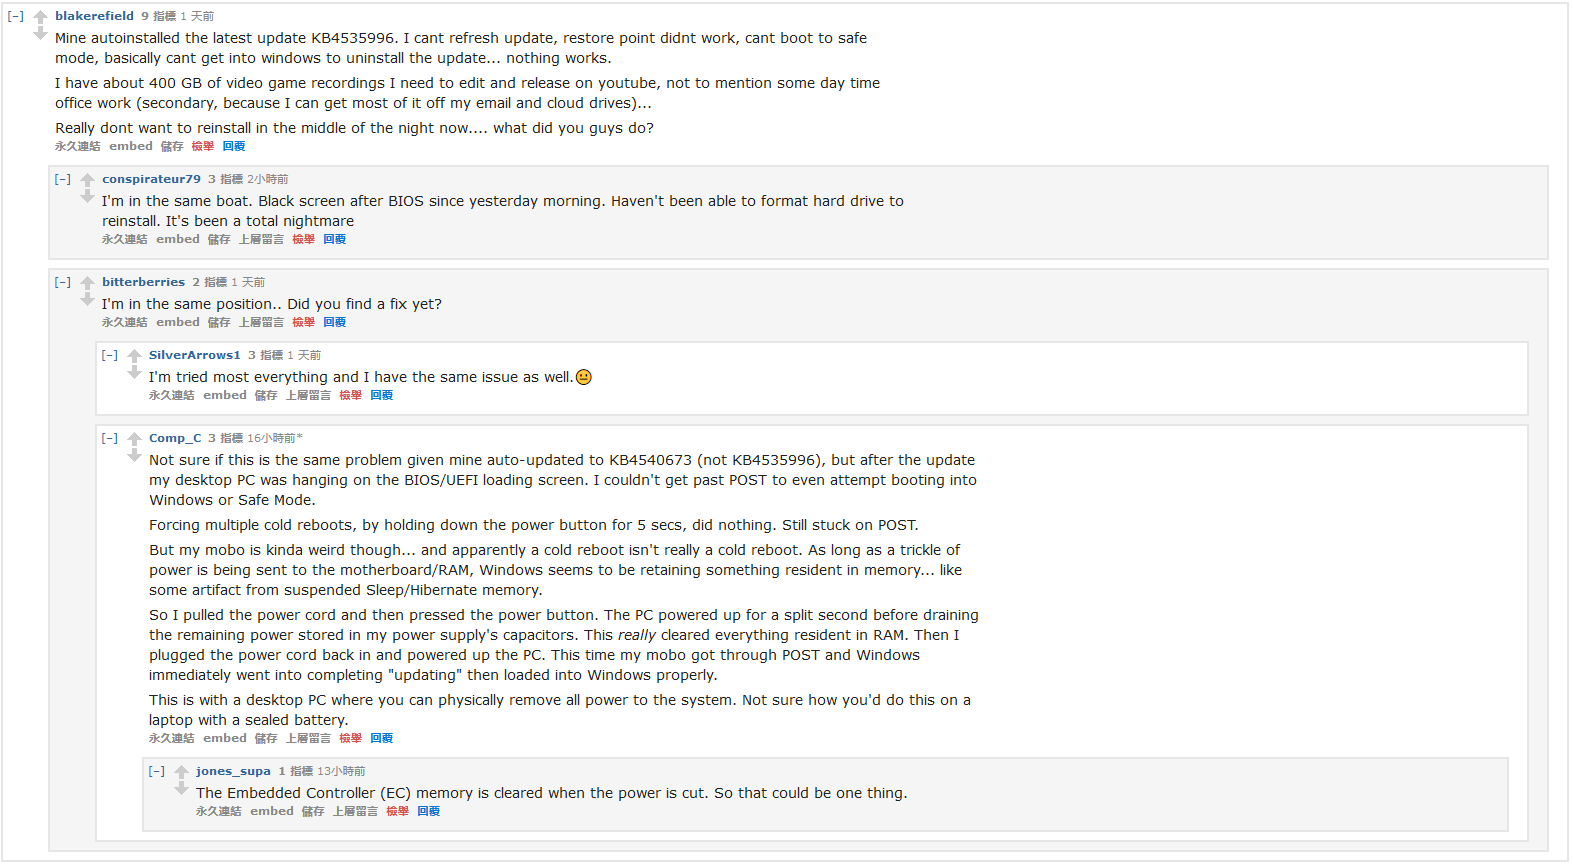Downvote bitterberries' comment
Screen dimensions: 1573x866
click(x=88, y=300)
